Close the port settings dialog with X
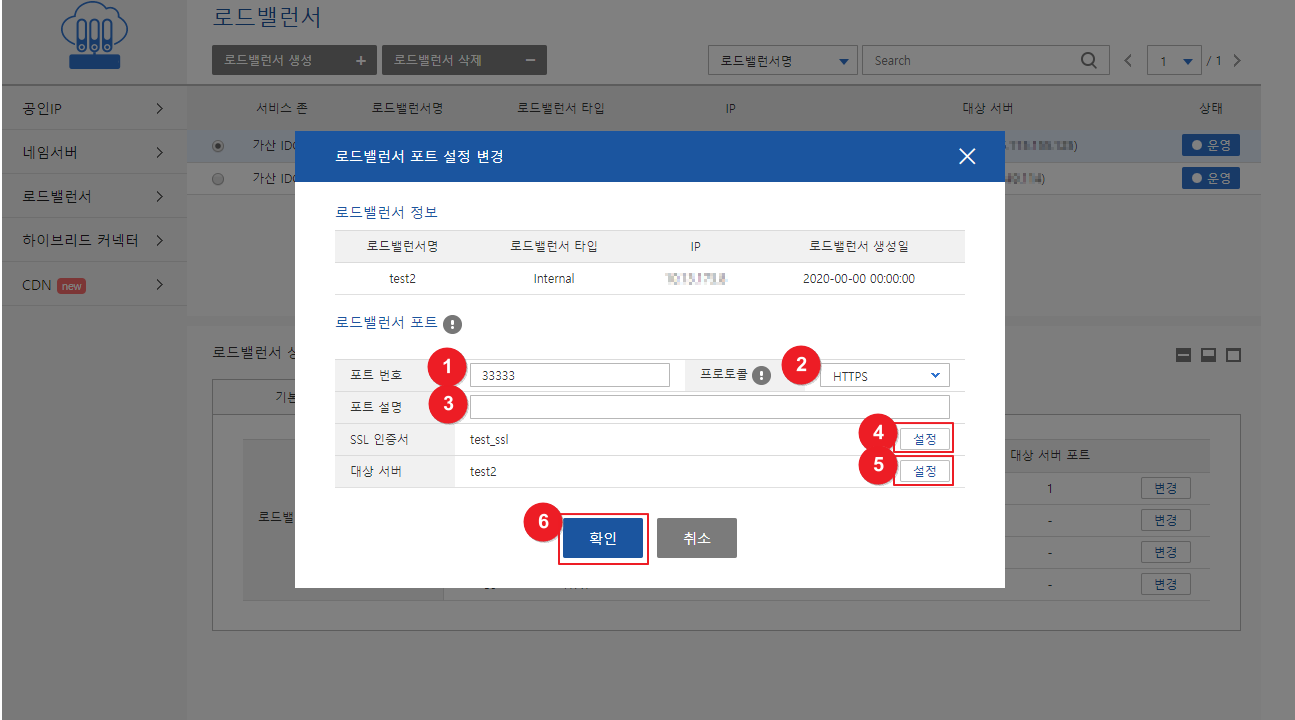The width and height of the screenshot is (1295, 720). click(966, 156)
